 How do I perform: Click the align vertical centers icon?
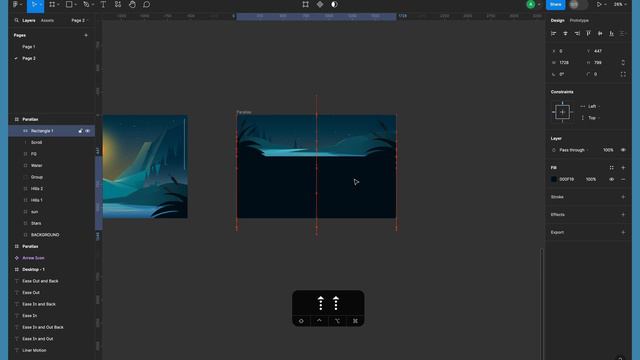pos(600,33)
